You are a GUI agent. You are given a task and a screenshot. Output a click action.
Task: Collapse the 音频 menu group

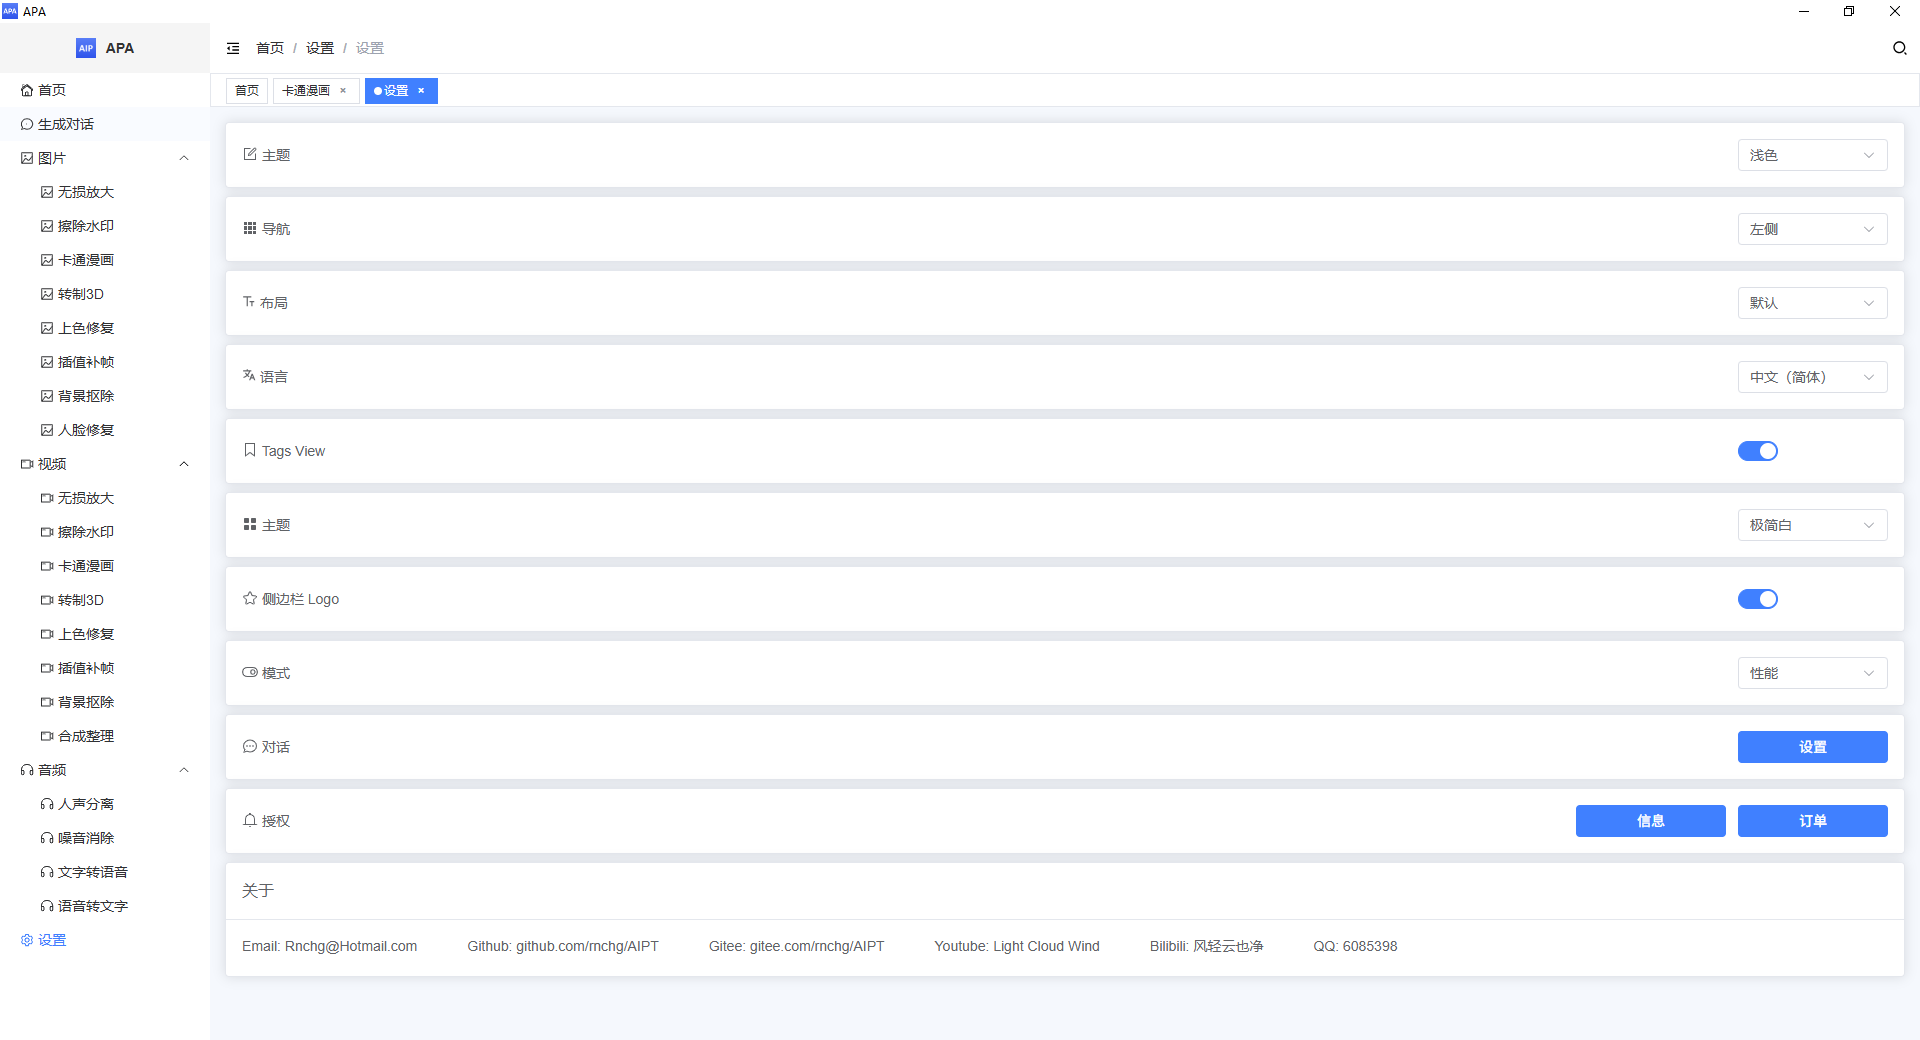pos(105,770)
